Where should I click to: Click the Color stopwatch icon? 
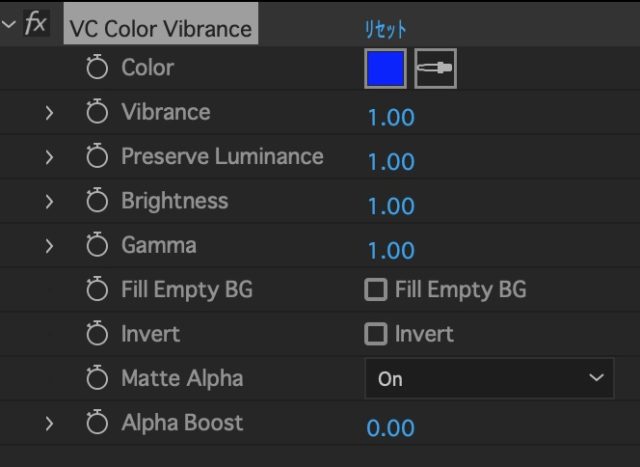[x=96, y=68]
